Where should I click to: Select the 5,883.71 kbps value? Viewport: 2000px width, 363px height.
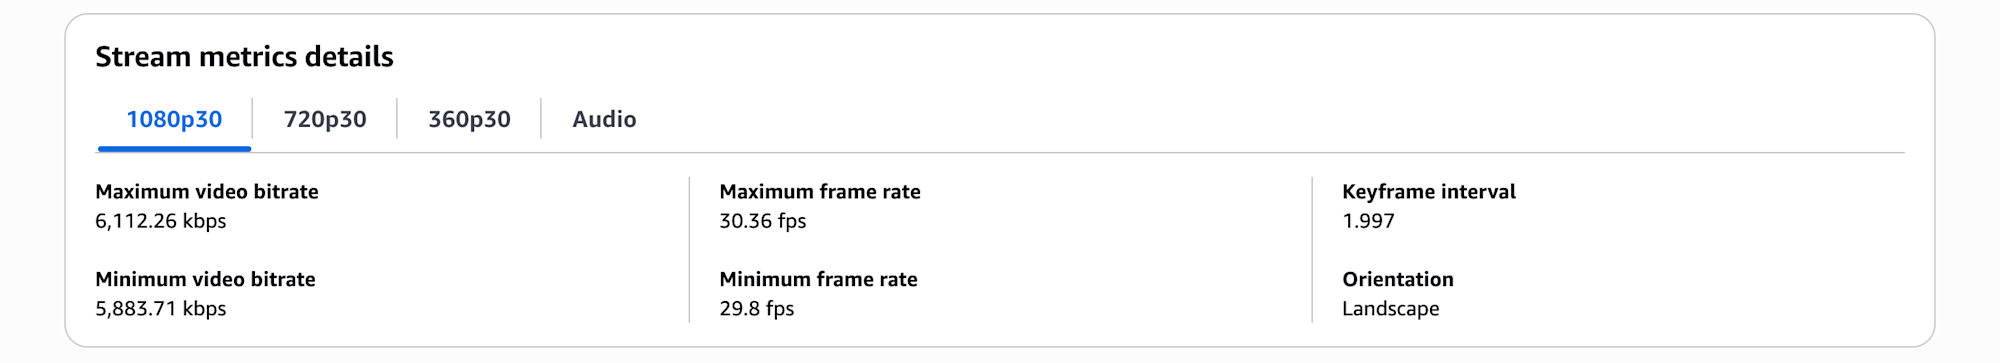(161, 309)
